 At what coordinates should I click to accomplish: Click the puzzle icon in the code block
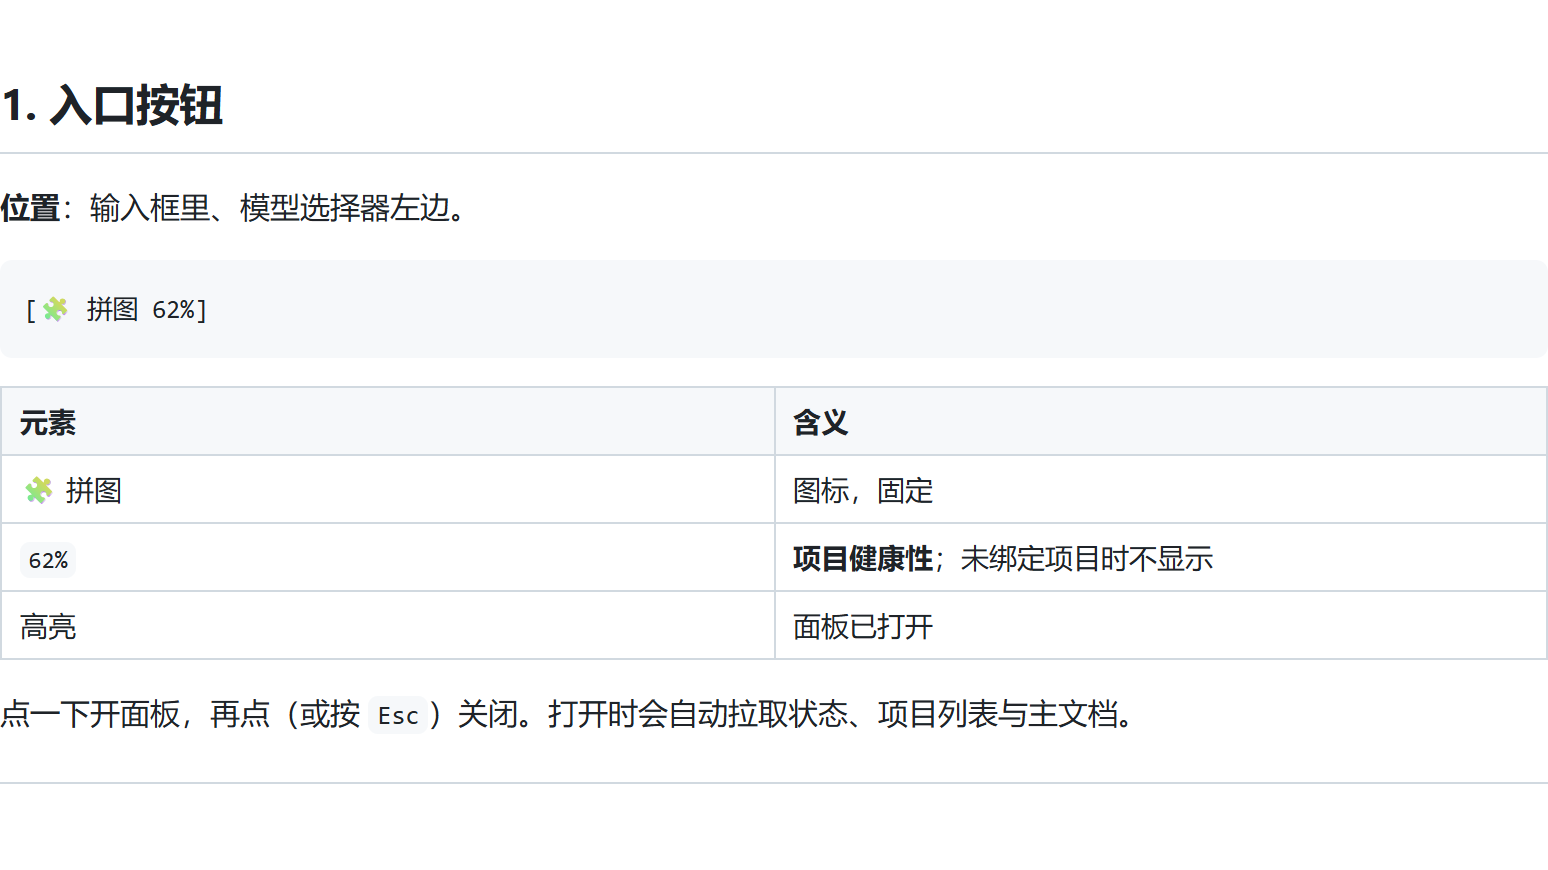click(x=55, y=310)
